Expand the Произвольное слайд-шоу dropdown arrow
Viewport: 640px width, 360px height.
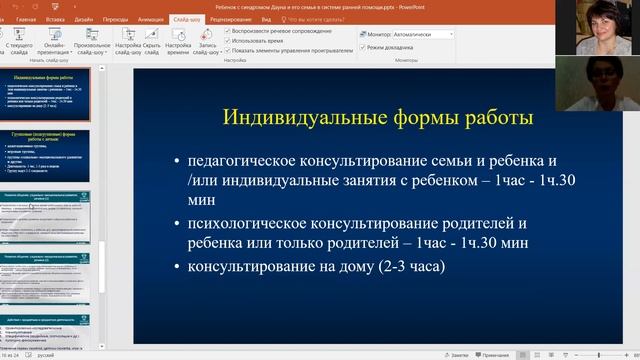pos(106,53)
